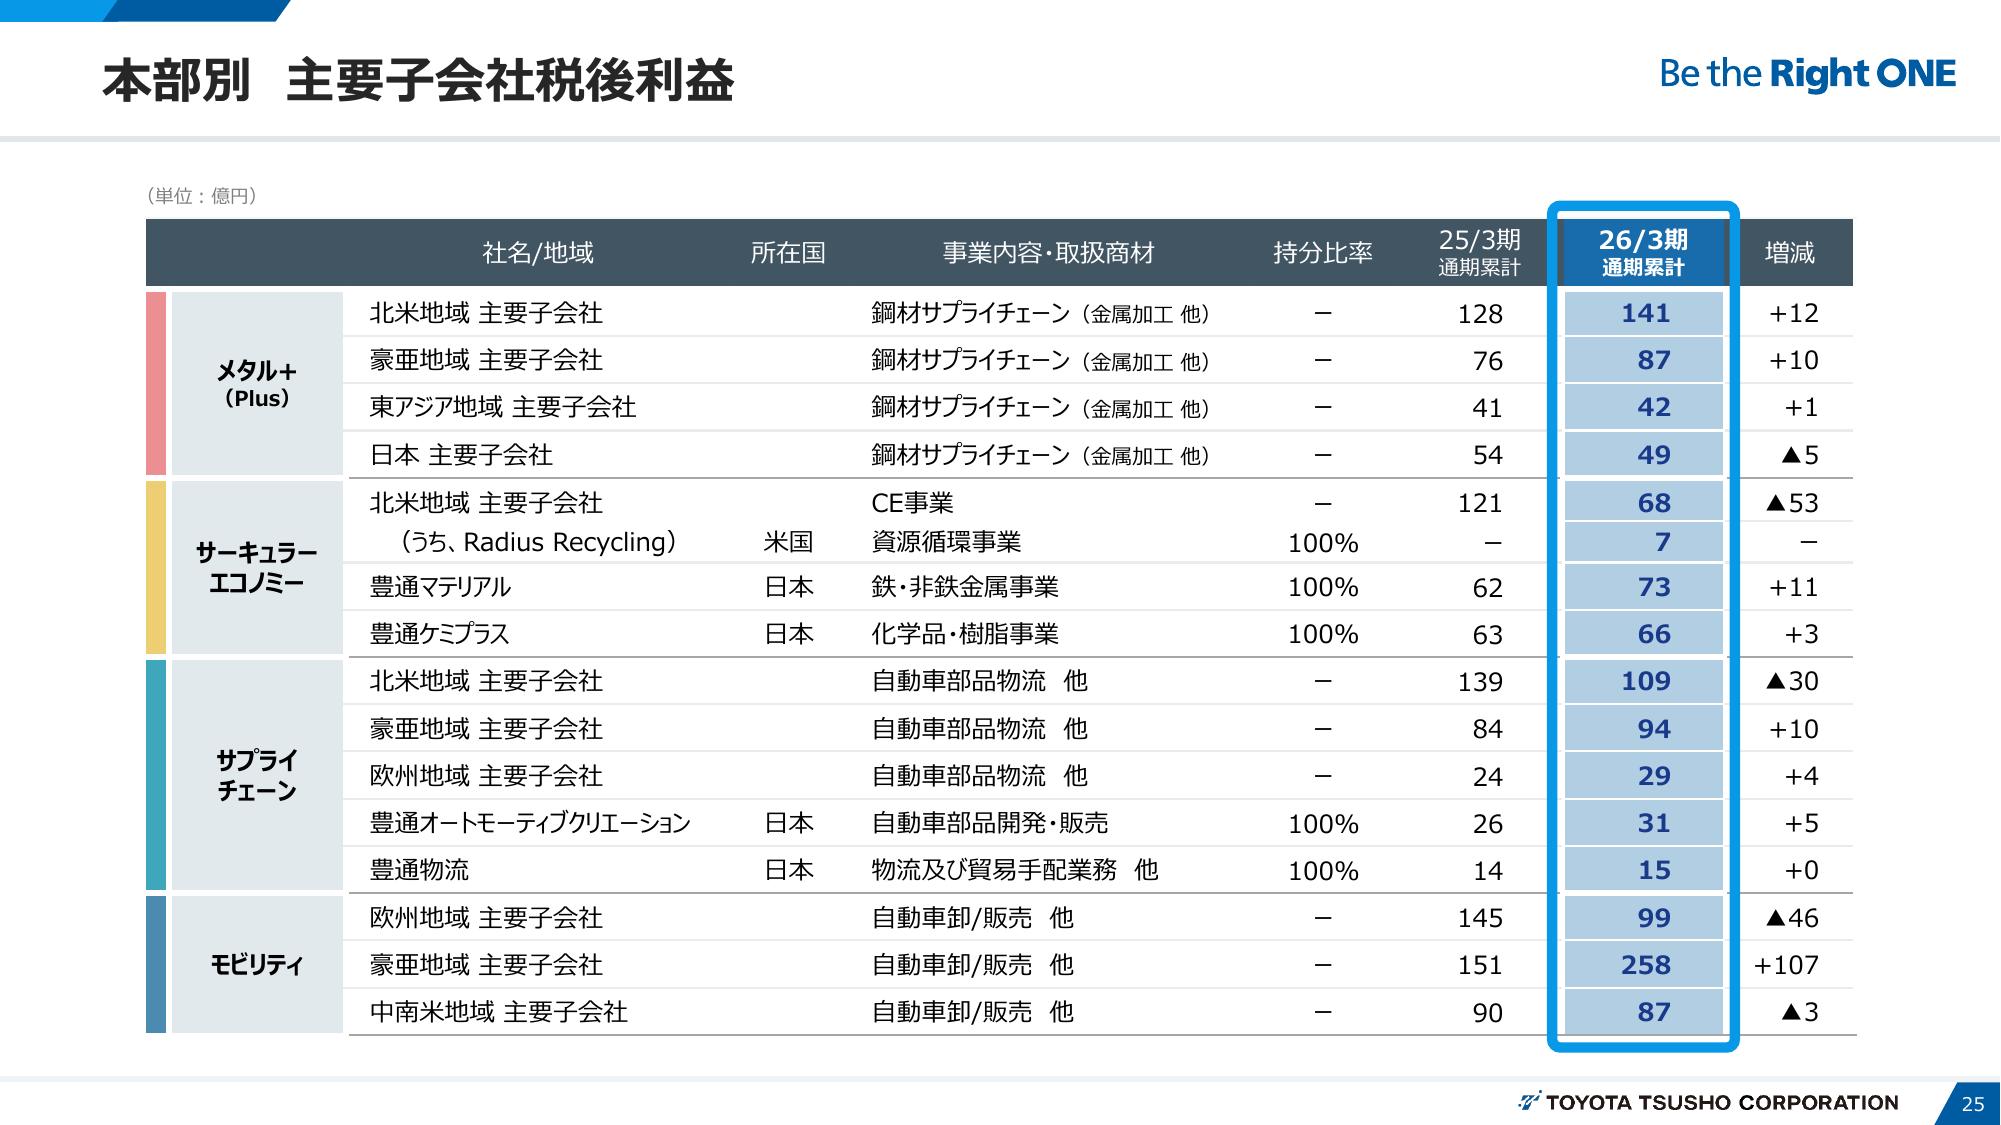This screenshot has height=1125, width=2001.
Task: Click the row name 中南米地域 主要子会社
Action: coord(499,1012)
